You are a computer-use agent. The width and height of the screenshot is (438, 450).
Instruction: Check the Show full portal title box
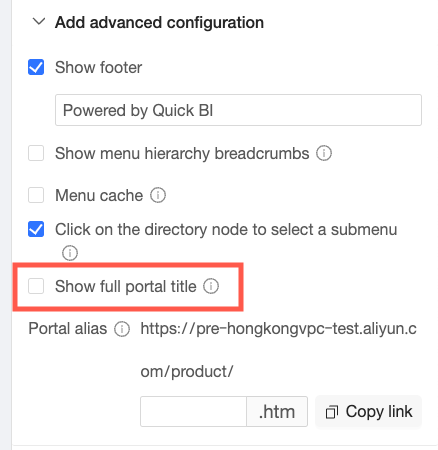36,286
